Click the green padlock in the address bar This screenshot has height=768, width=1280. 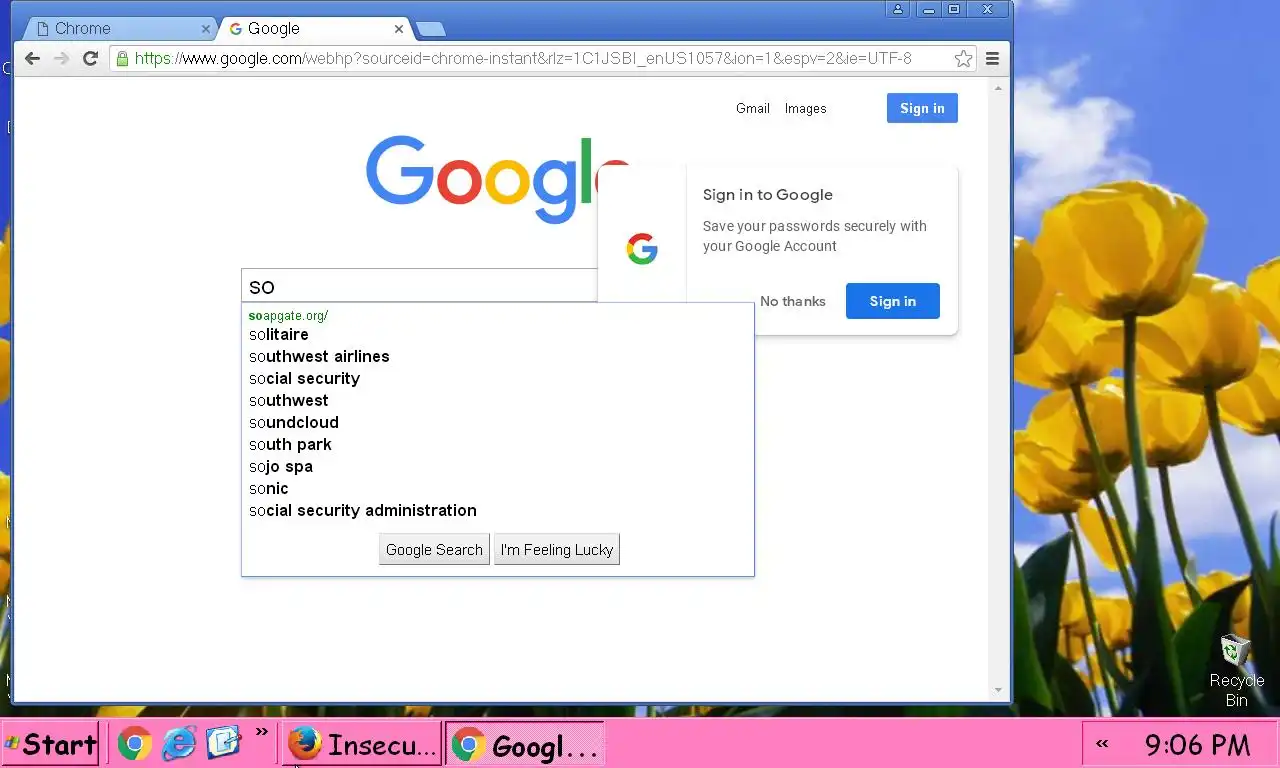[x=122, y=59]
